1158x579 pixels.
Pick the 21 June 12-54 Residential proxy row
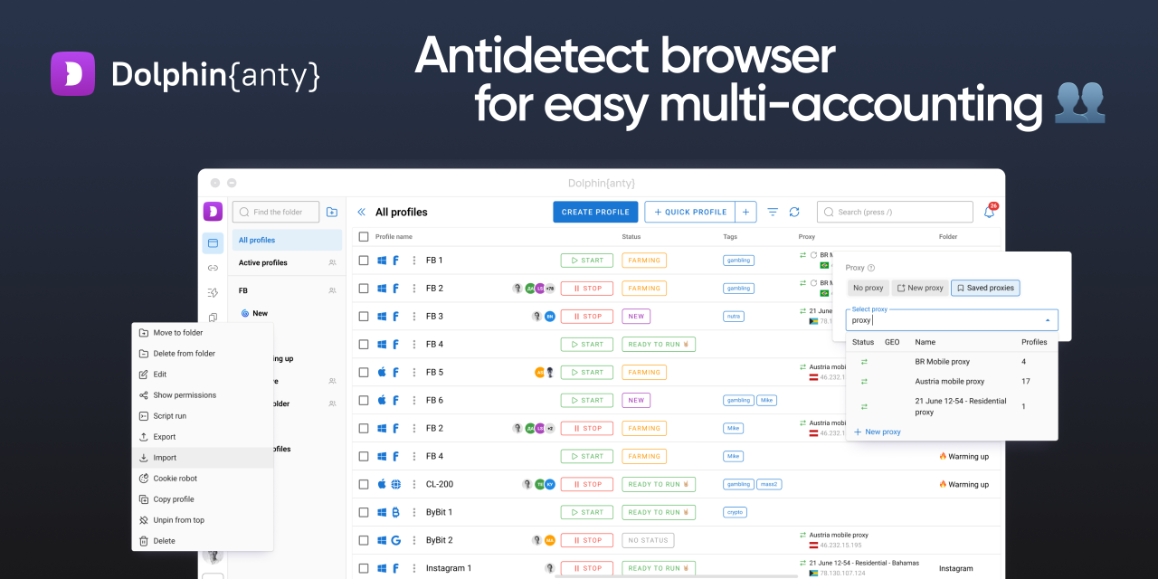tap(952, 406)
